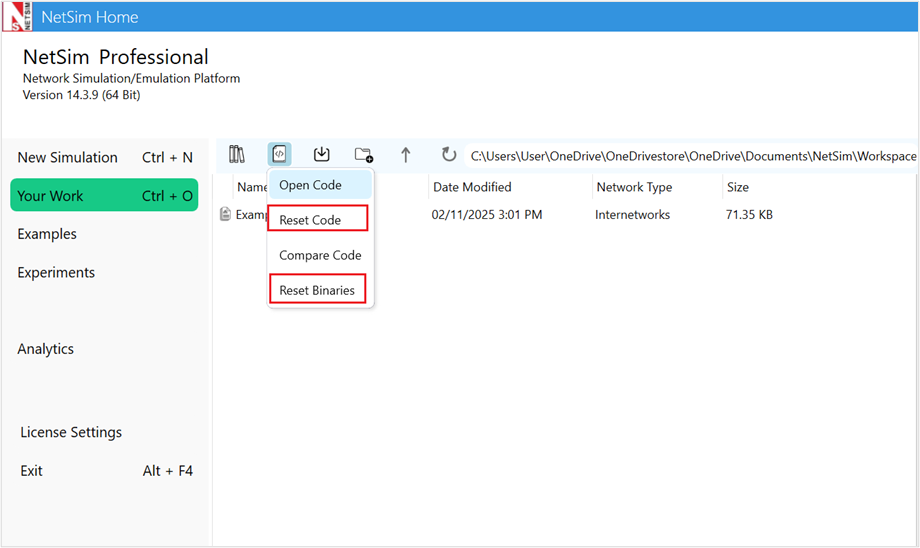Image resolution: width=920 pixels, height=548 pixels.
Task: Choose Compare Code from the dropdown
Action: [x=320, y=255]
